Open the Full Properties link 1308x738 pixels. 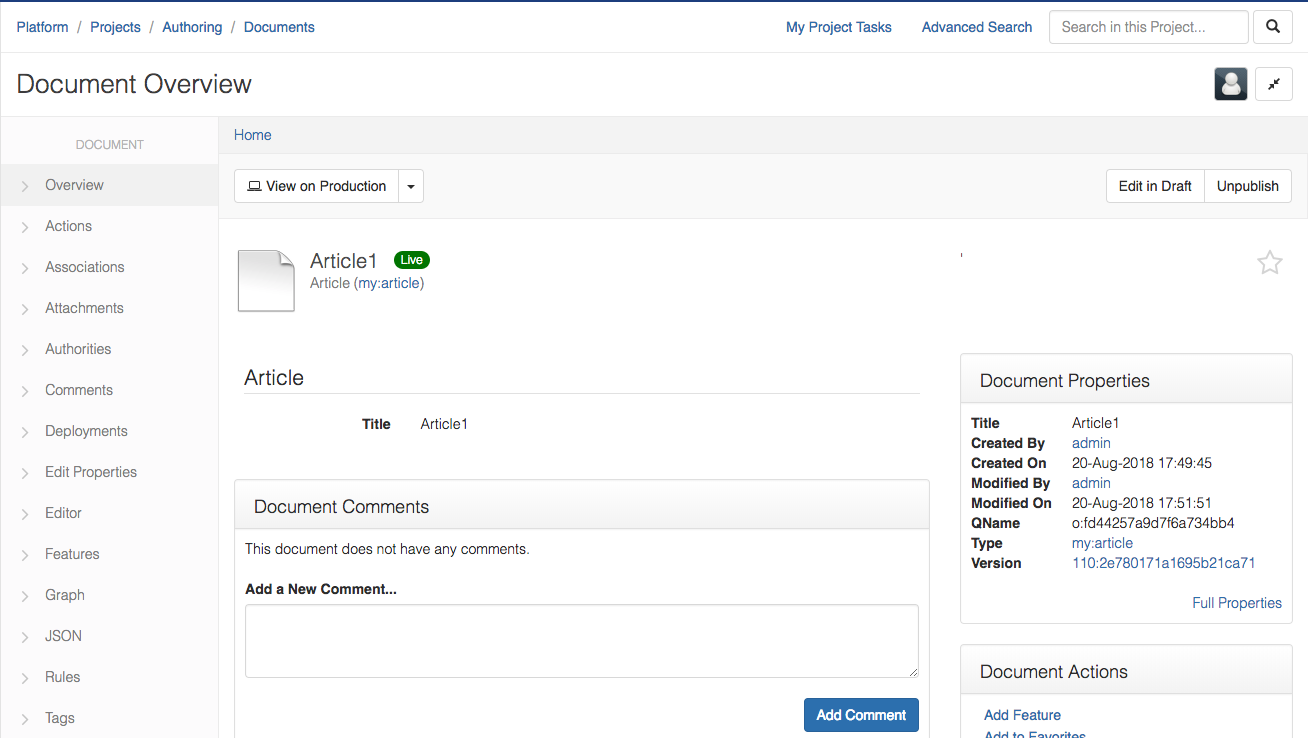pos(1236,603)
